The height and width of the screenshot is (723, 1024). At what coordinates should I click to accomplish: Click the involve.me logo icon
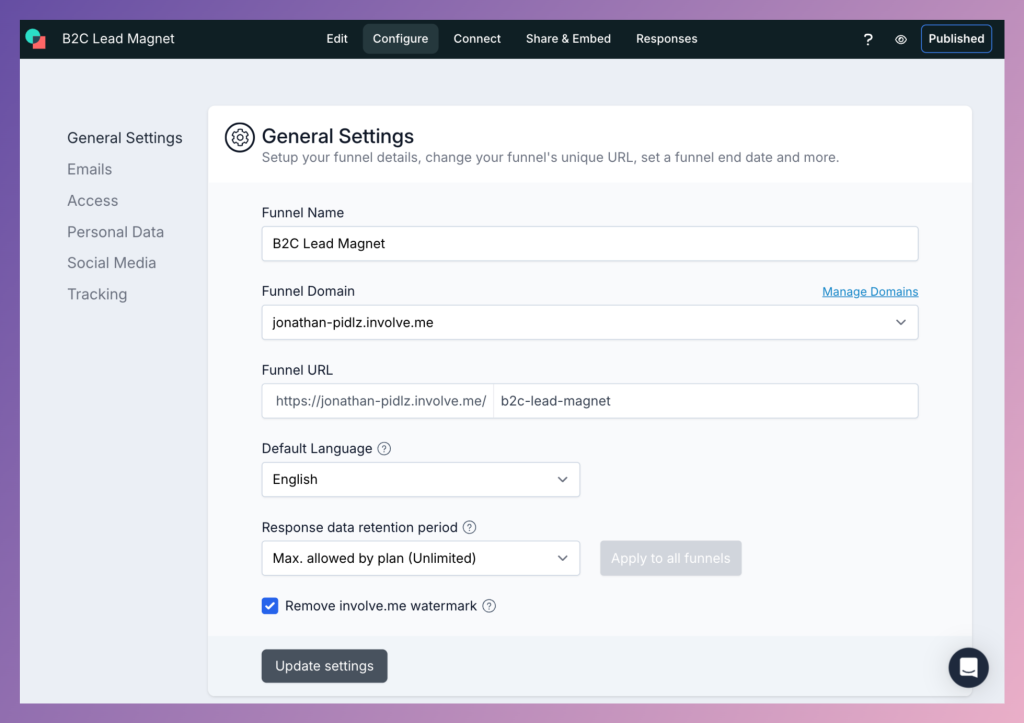(x=36, y=38)
